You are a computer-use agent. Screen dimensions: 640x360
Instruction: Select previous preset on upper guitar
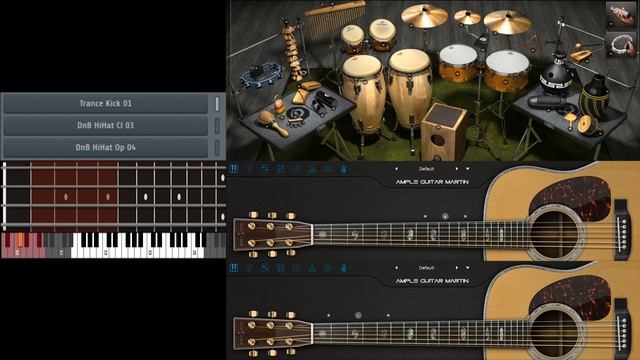pos(396,169)
